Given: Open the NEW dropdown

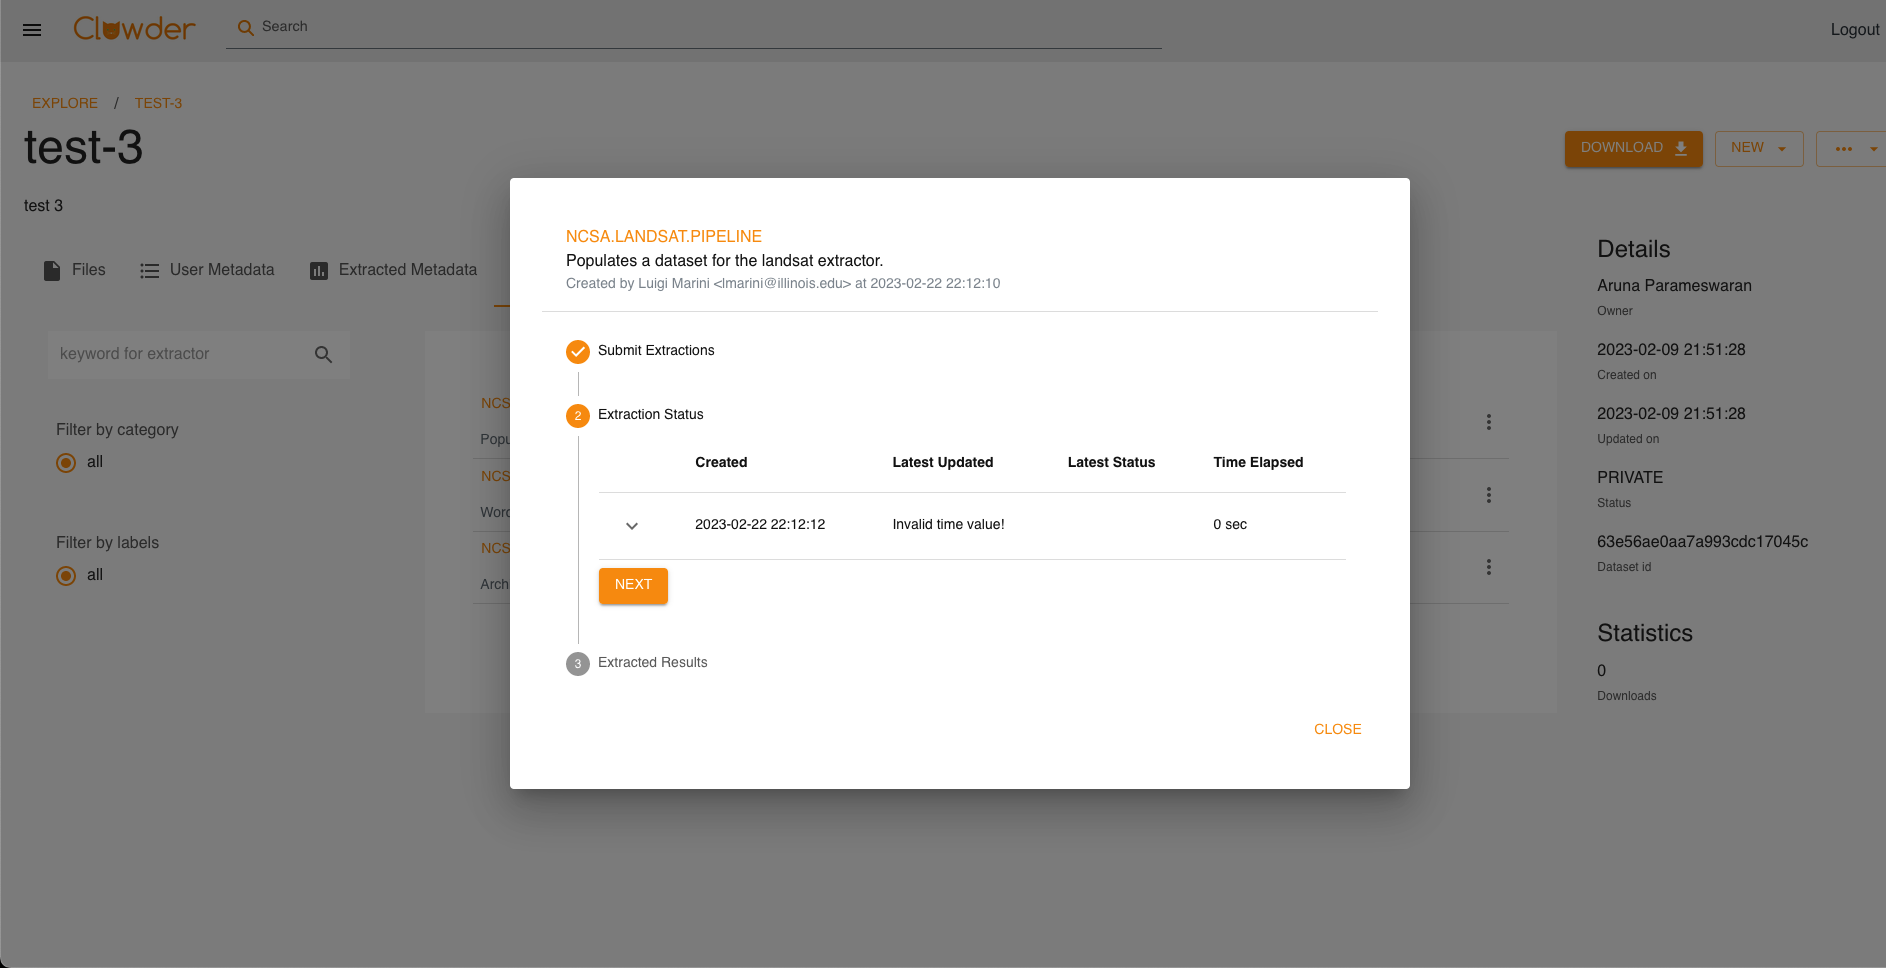Looking at the screenshot, I should tap(1759, 148).
